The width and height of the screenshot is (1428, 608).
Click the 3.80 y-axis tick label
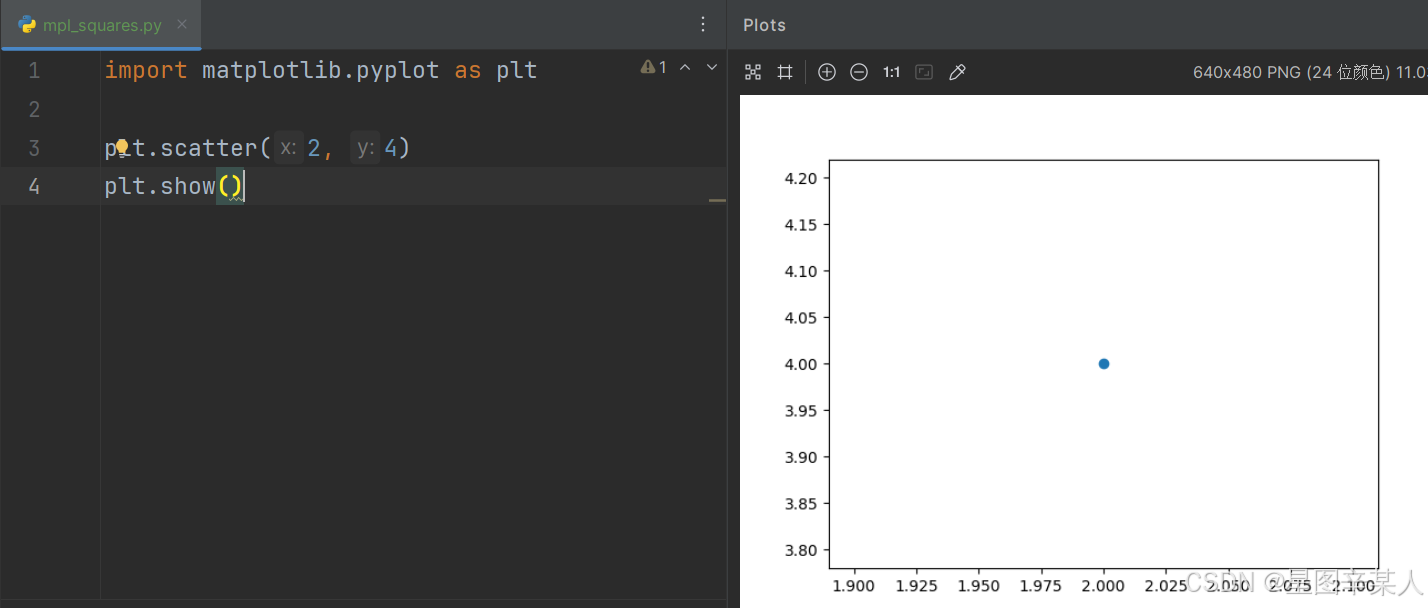(x=801, y=550)
